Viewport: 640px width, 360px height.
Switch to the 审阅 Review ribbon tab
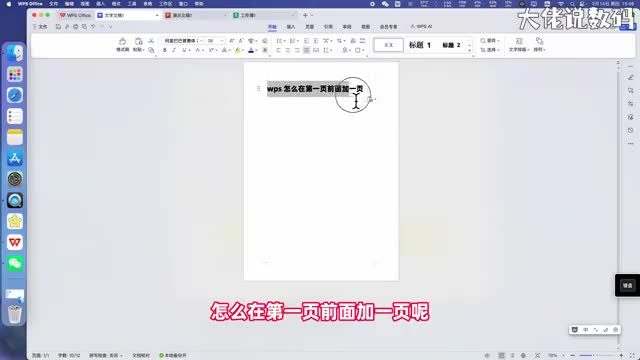click(x=347, y=27)
